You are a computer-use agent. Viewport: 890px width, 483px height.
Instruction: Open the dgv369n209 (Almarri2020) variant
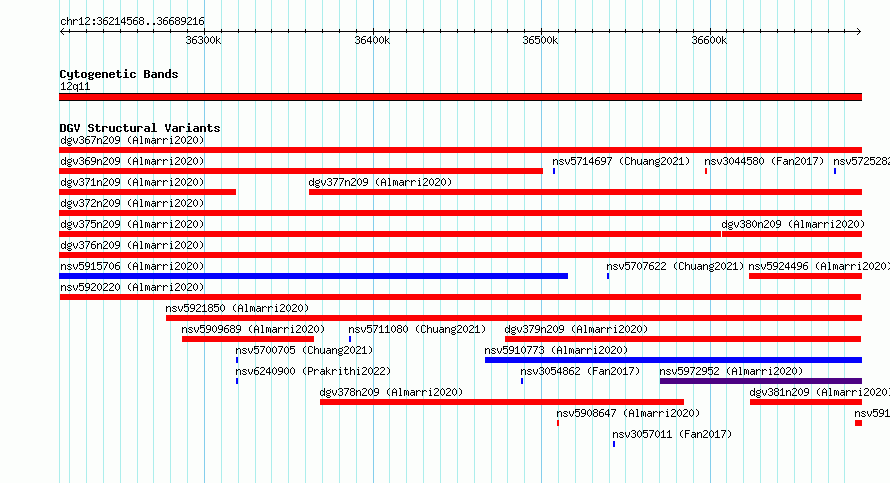click(x=132, y=161)
